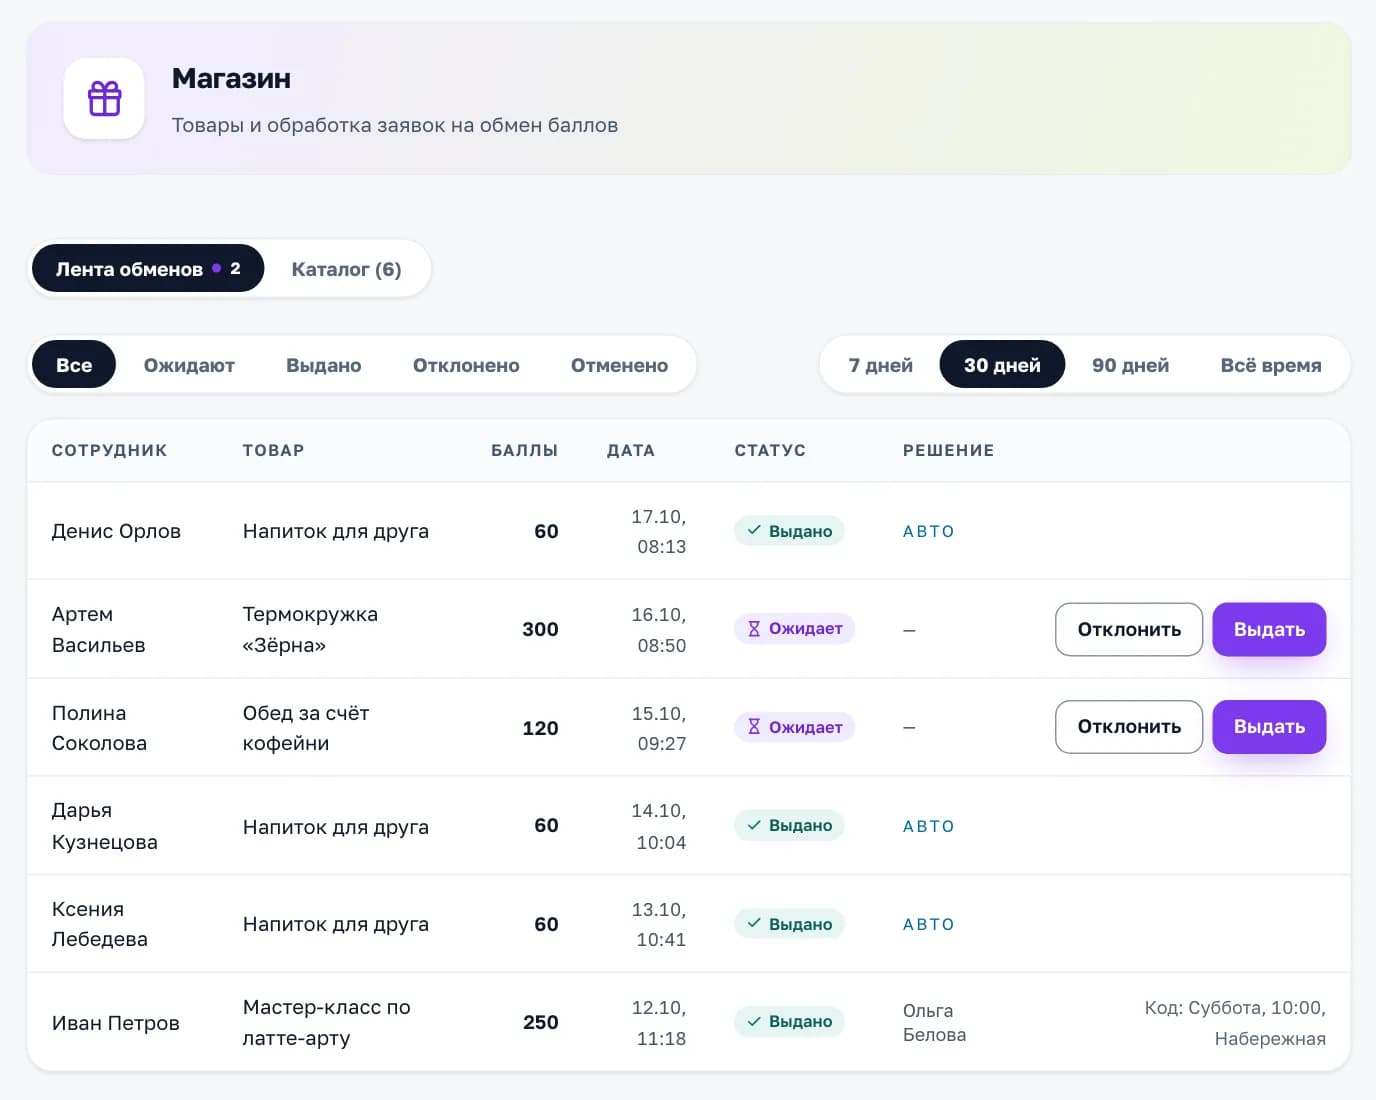The image size is (1376, 1100).
Task: Click the АВТО decision for Денис Орлов
Action: pos(928,531)
